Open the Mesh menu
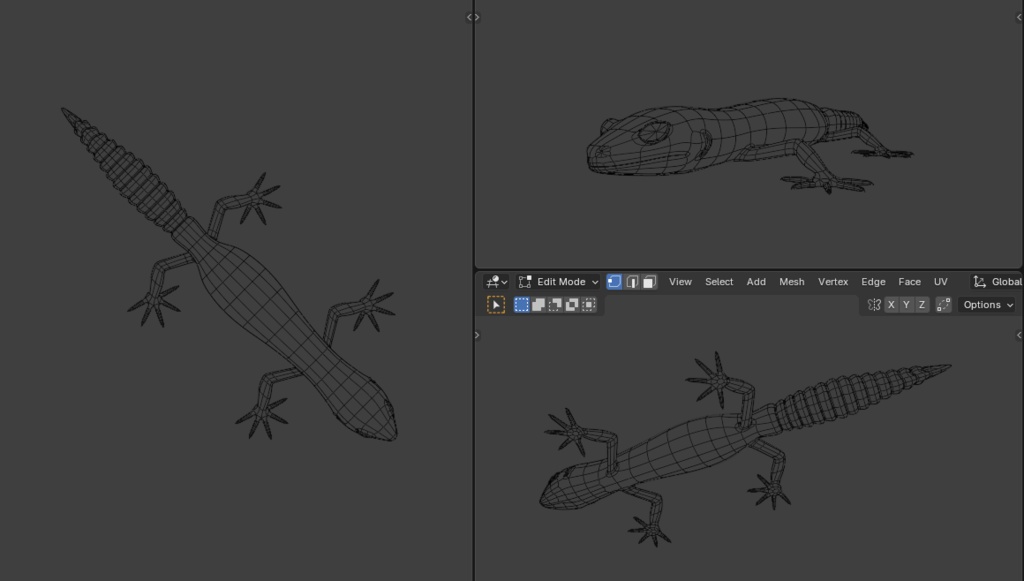 (x=791, y=282)
